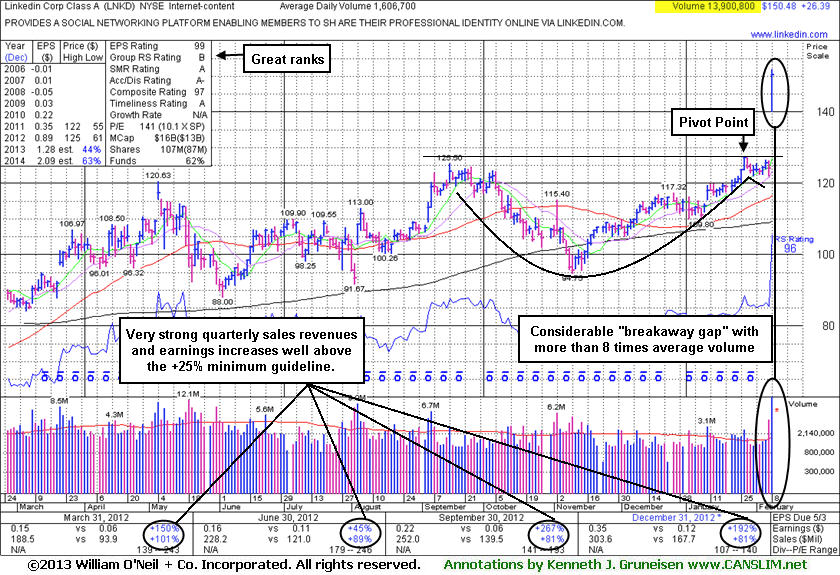Click the April month axis label
Viewport: 840px width, 575px height.
coord(96,507)
